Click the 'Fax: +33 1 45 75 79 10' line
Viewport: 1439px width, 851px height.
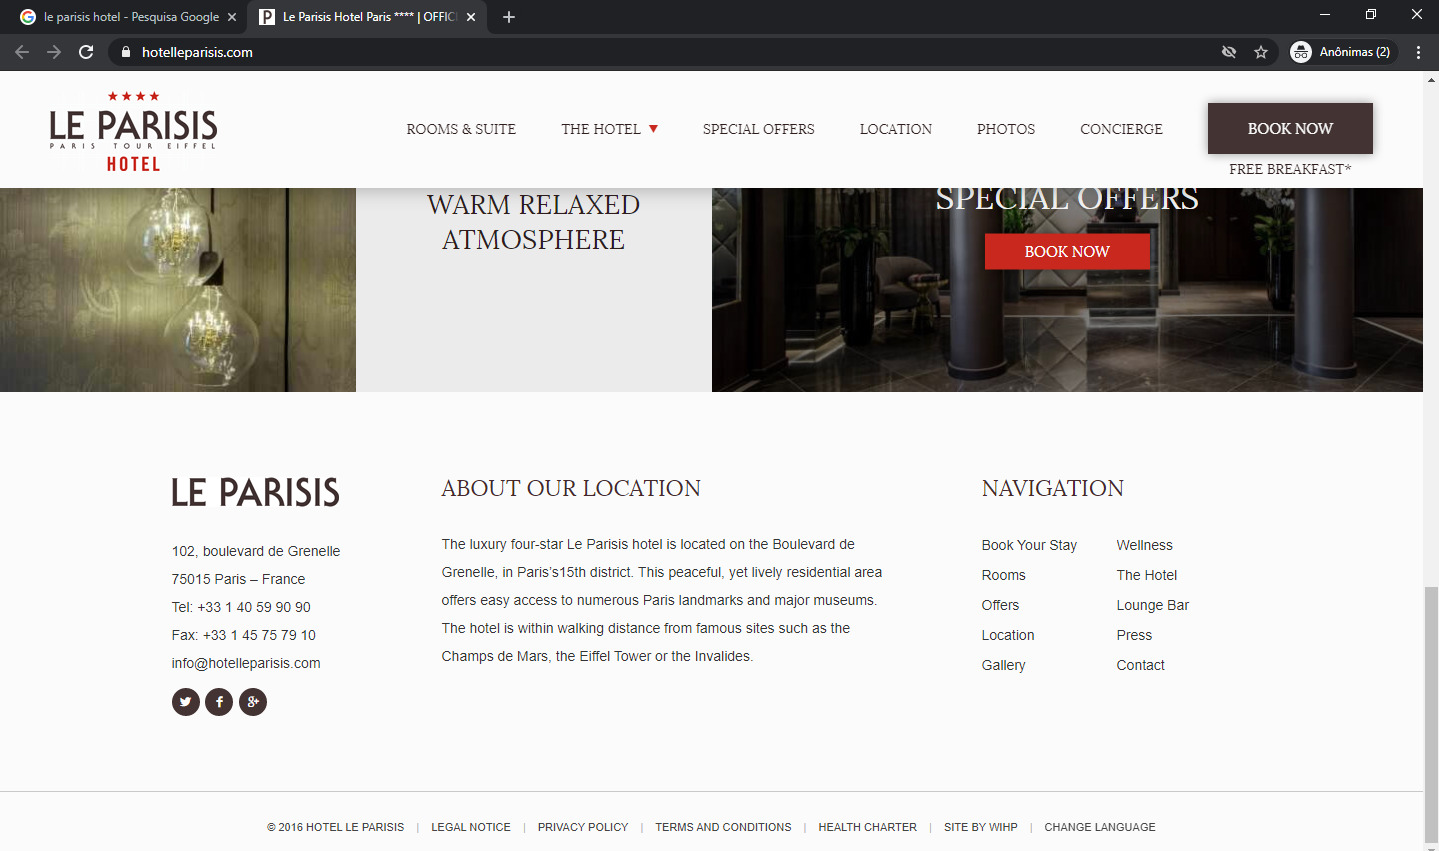(x=244, y=635)
